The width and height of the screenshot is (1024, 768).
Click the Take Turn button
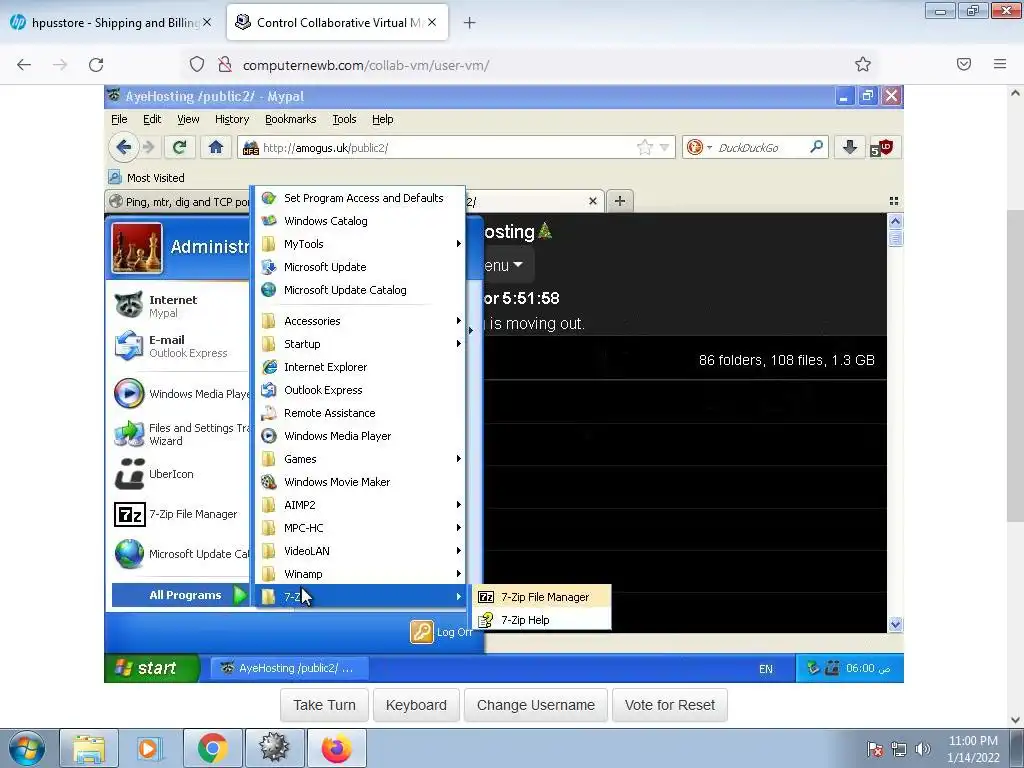pyautogui.click(x=324, y=705)
